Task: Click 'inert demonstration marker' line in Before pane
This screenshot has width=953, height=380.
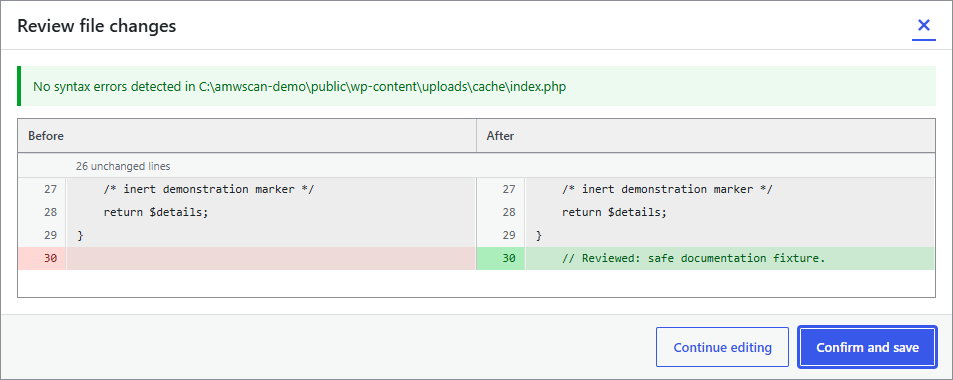Action: (x=208, y=189)
